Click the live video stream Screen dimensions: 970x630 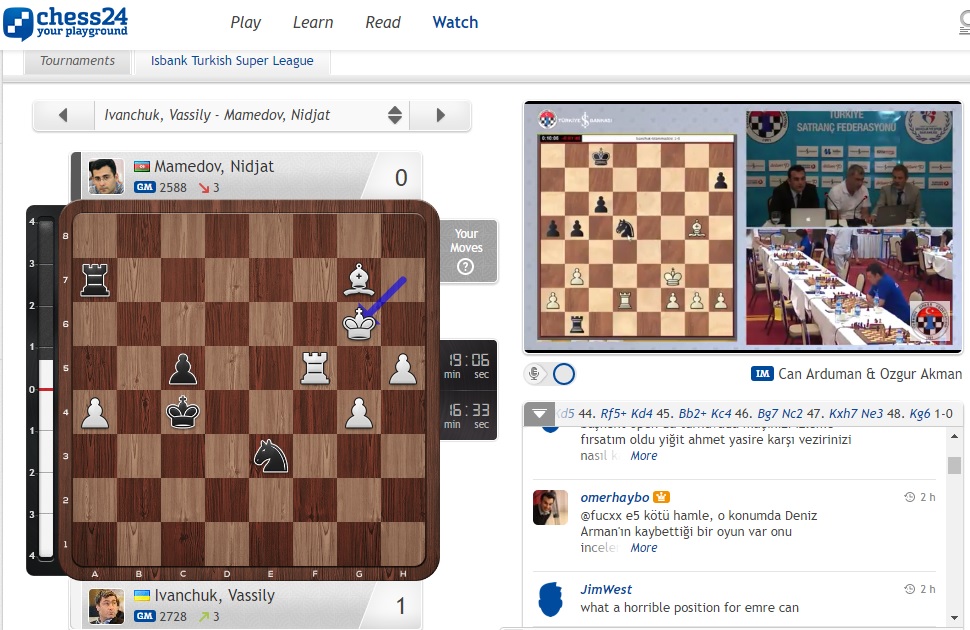coord(743,227)
